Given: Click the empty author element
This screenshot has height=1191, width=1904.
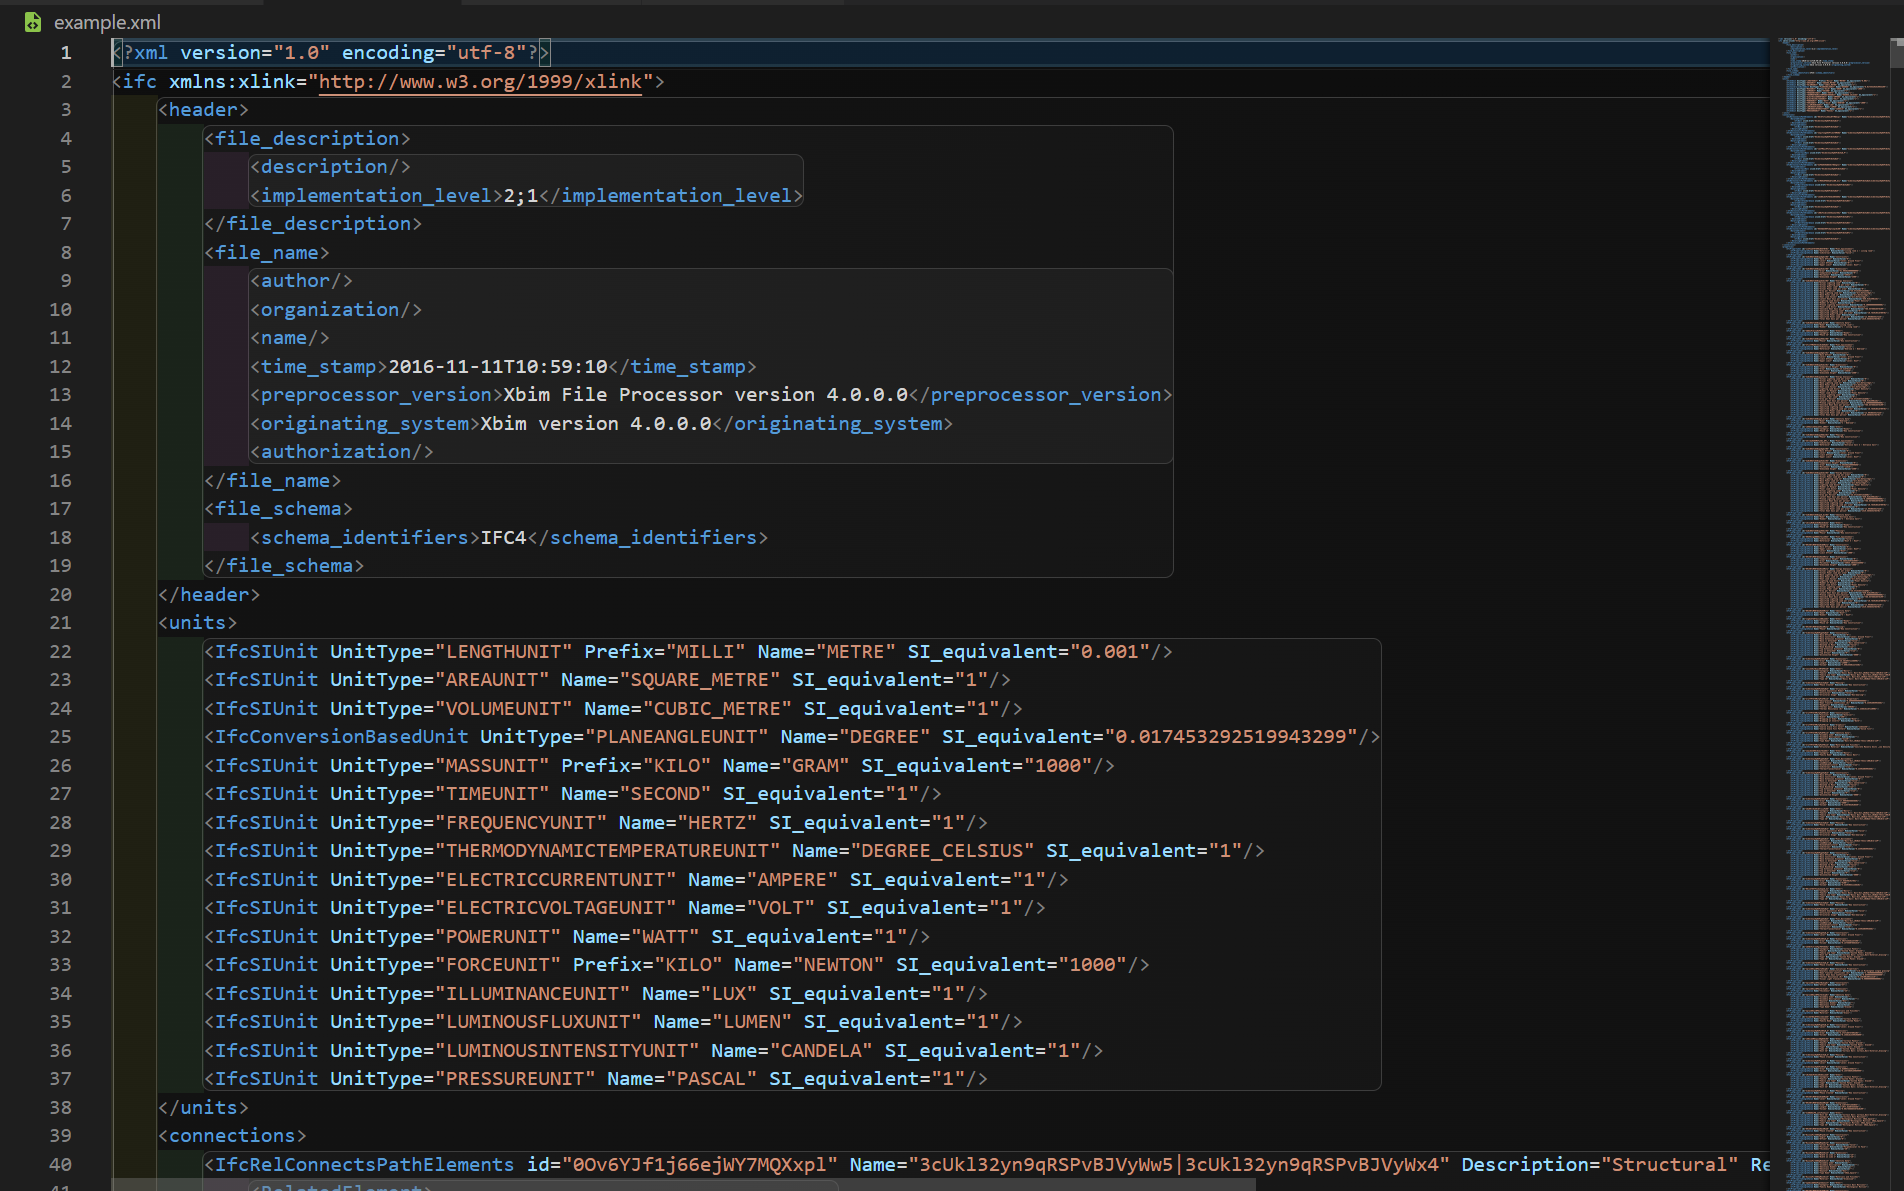Looking at the screenshot, I should pyautogui.click(x=300, y=281).
